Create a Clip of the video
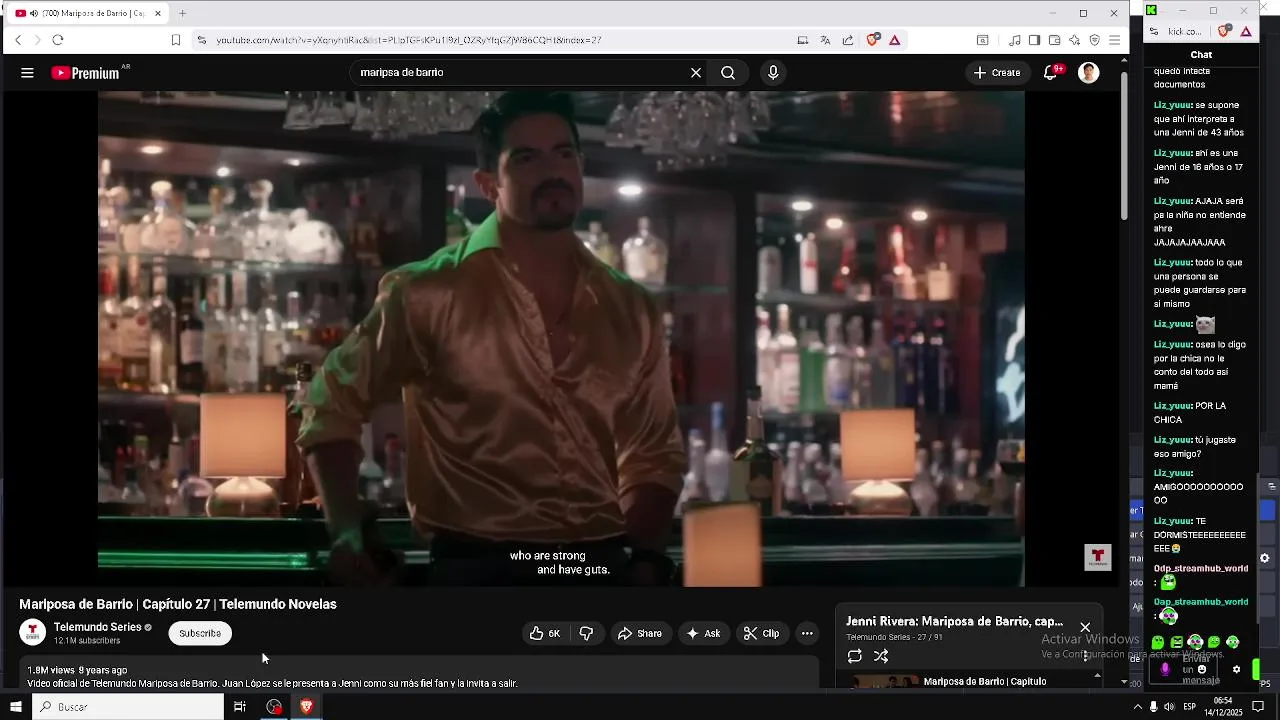 (762, 633)
